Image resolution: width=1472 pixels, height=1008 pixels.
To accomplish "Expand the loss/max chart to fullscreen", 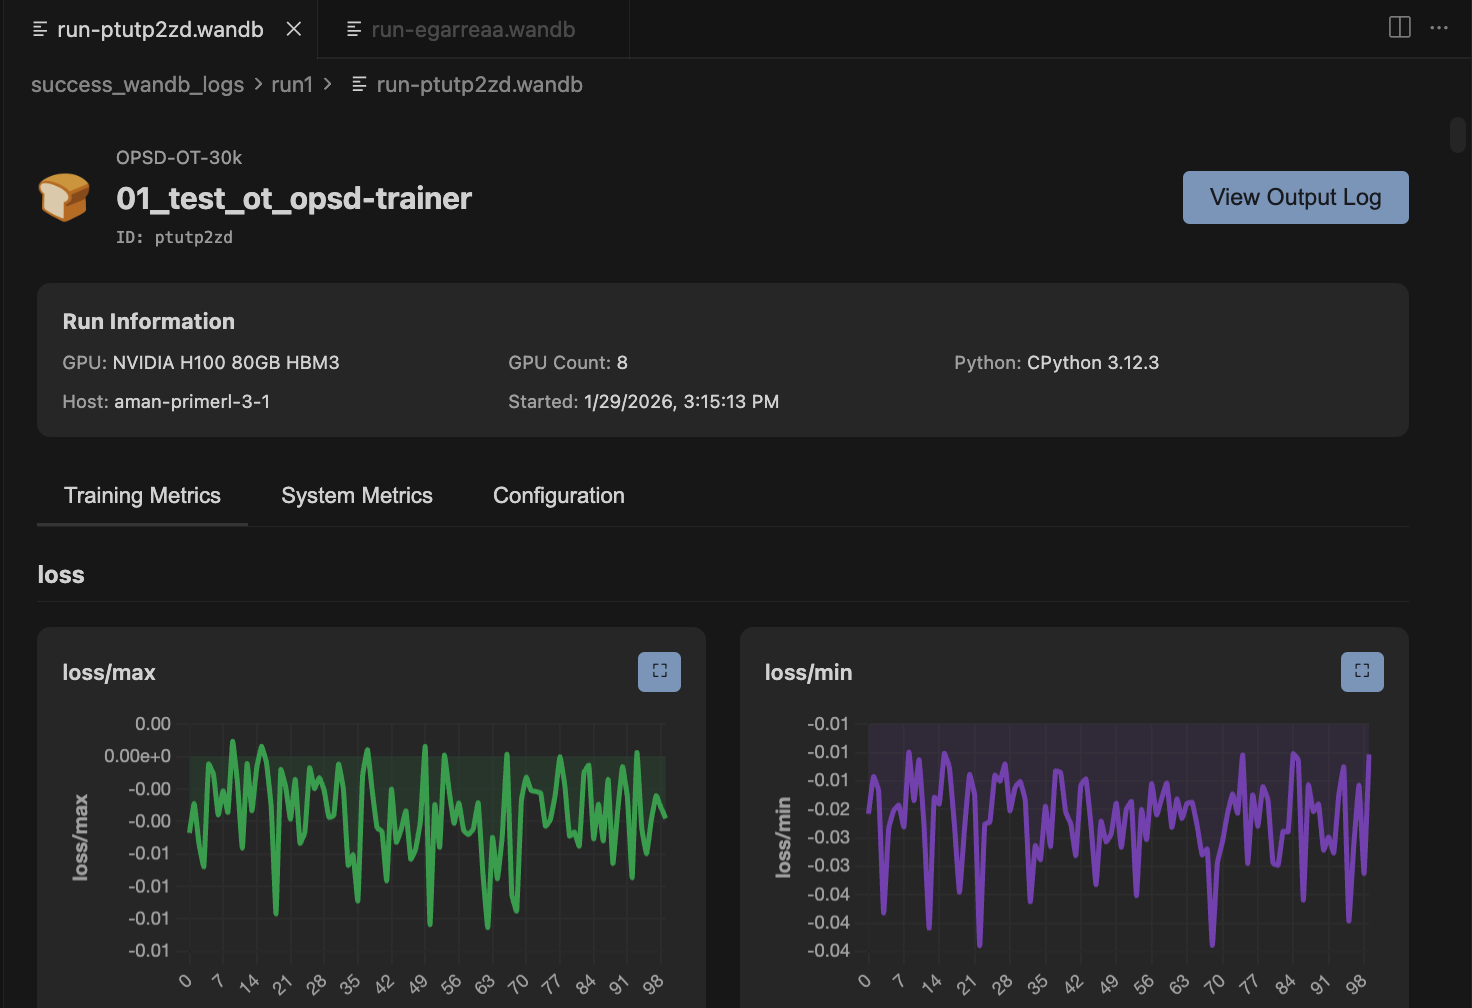I will tap(658, 671).
